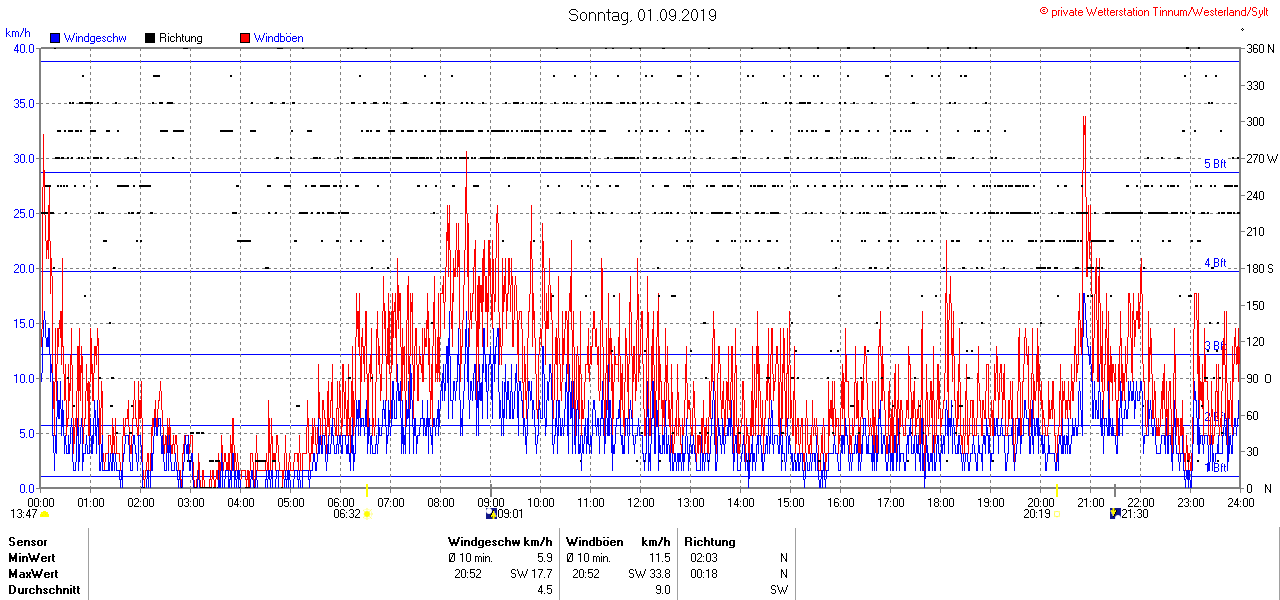Click the 35.0 value on the speed axis
Viewport: 1280px width, 600px height.
coord(23,104)
